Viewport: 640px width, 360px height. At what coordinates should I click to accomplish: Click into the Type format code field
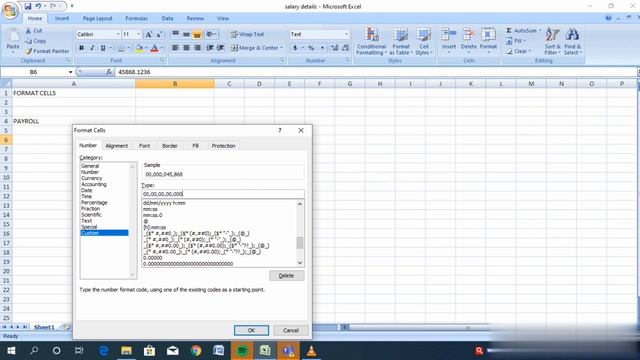pos(223,194)
